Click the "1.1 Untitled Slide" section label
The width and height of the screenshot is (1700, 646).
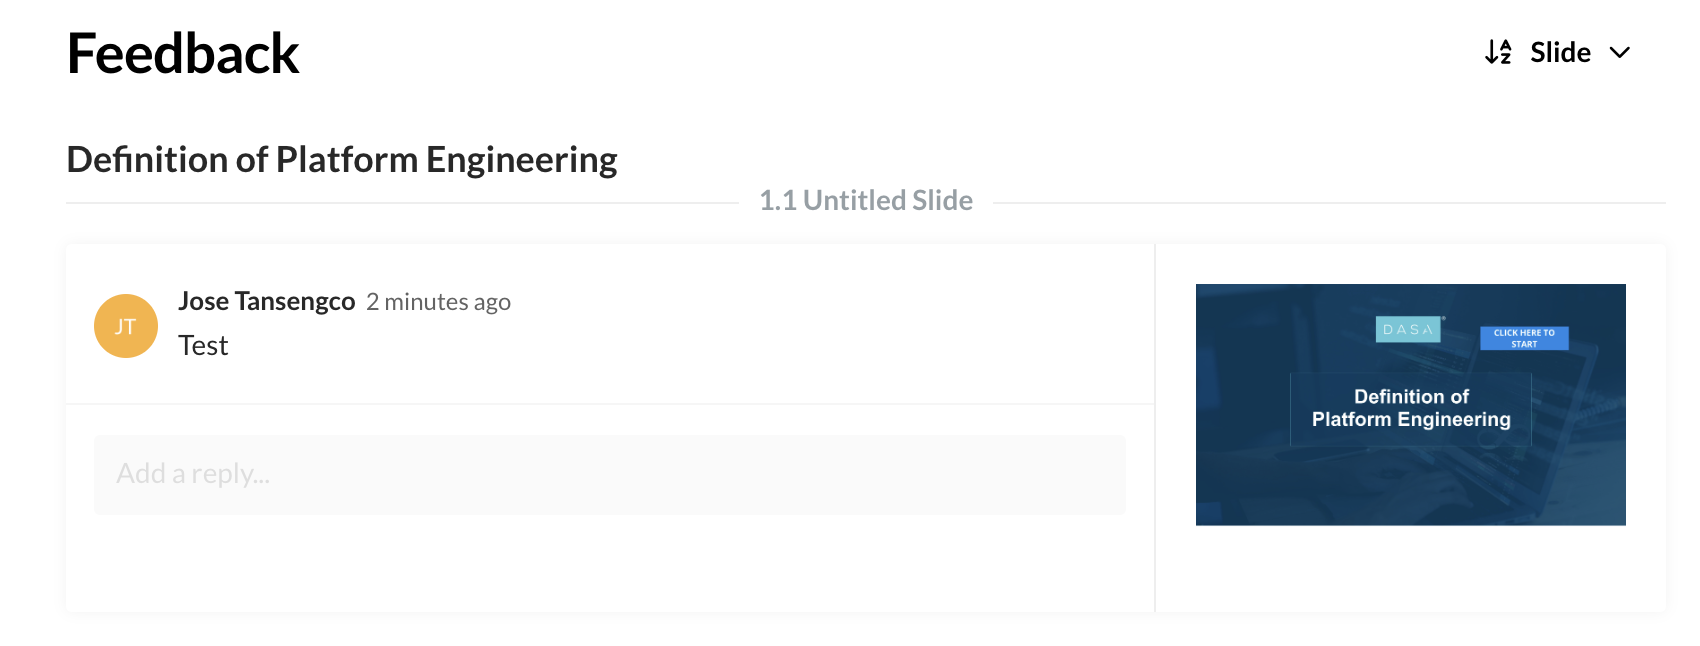866,201
